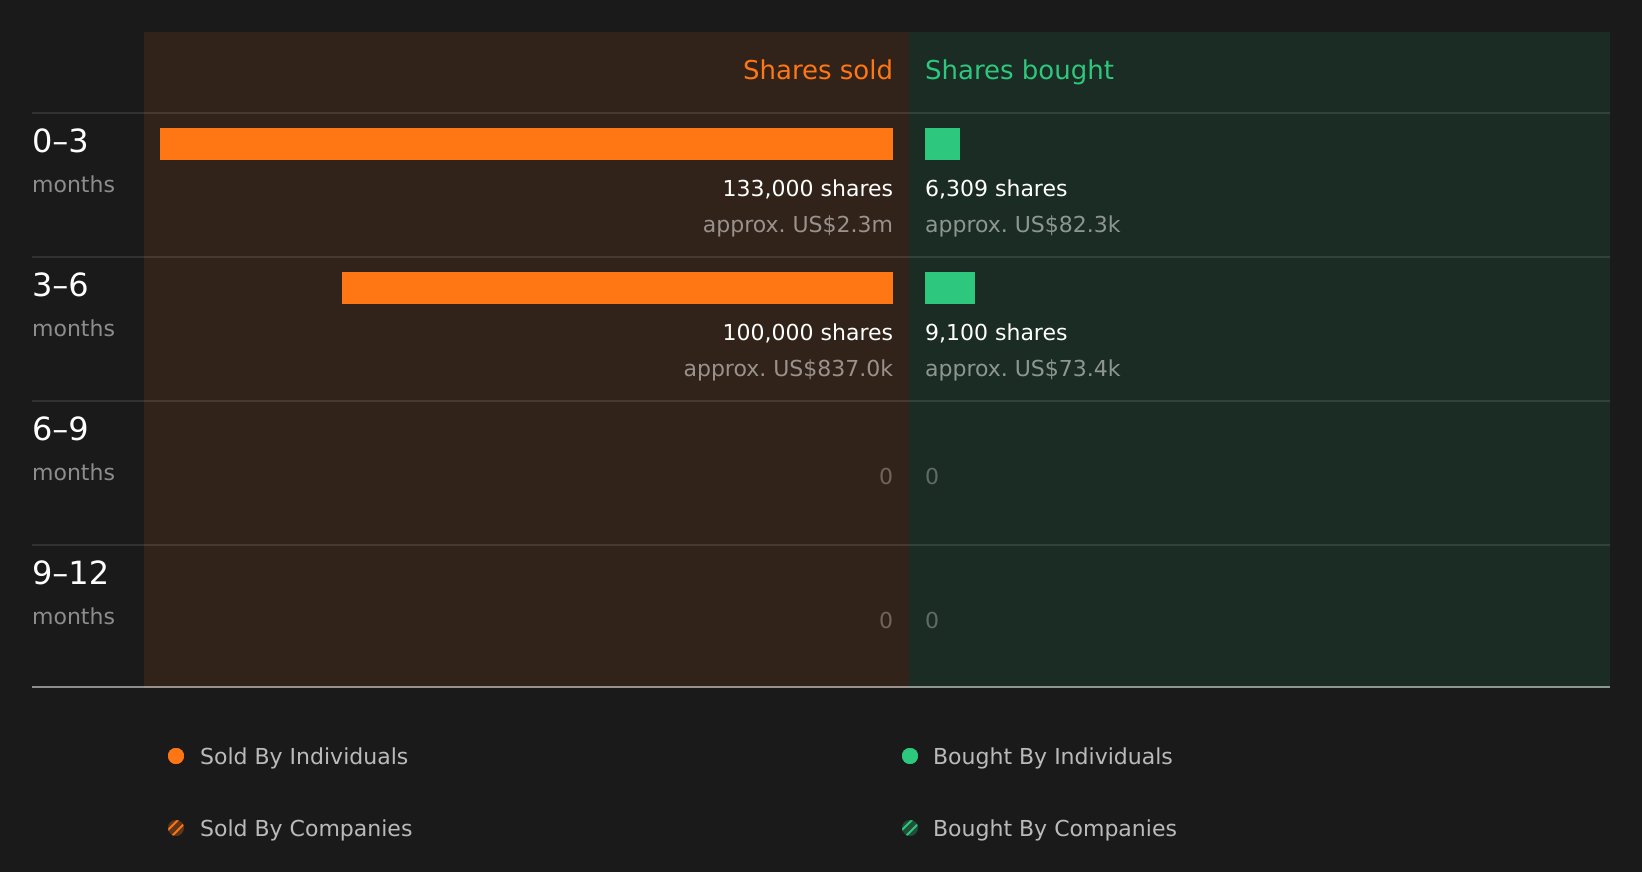Click the orange 3–6 months shares sold bar

[x=617, y=288]
